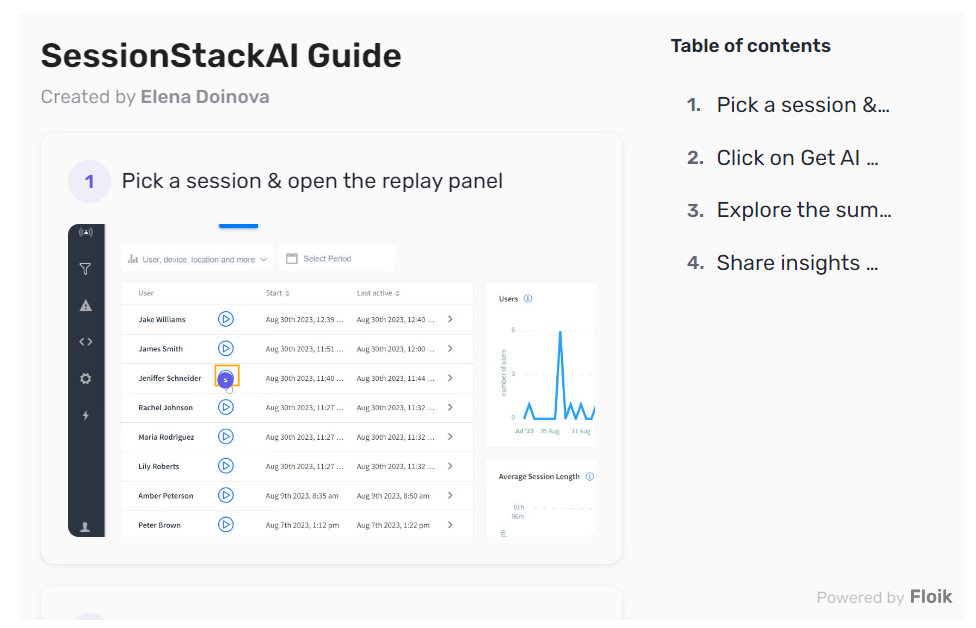Click the lightning bolt sidebar icon
This screenshot has width=976, height=628.
click(x=85, y=415)
